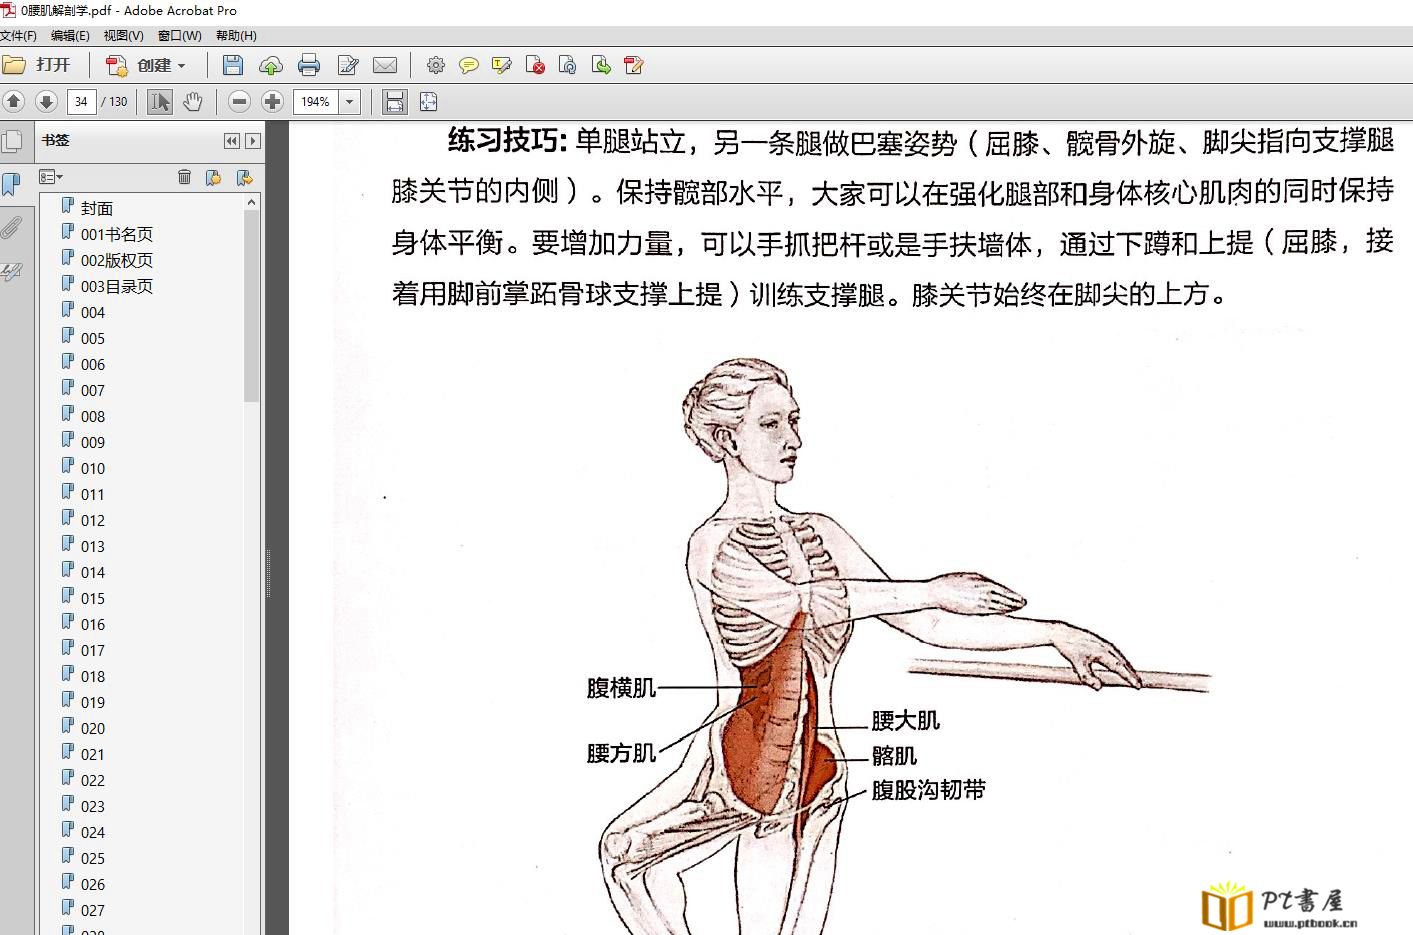Click the 腹横肌 label in the diagram

621,688
